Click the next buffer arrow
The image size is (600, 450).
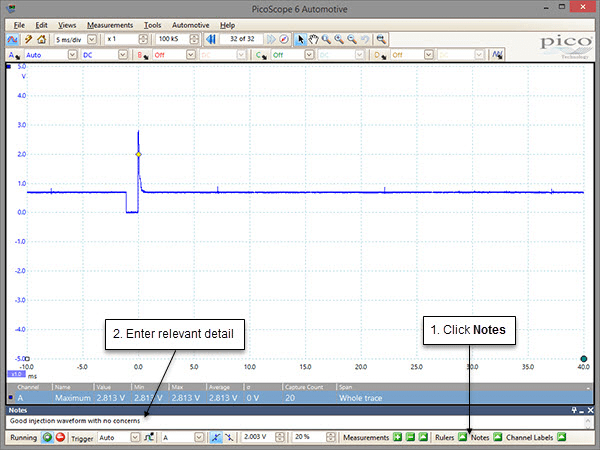271,39
